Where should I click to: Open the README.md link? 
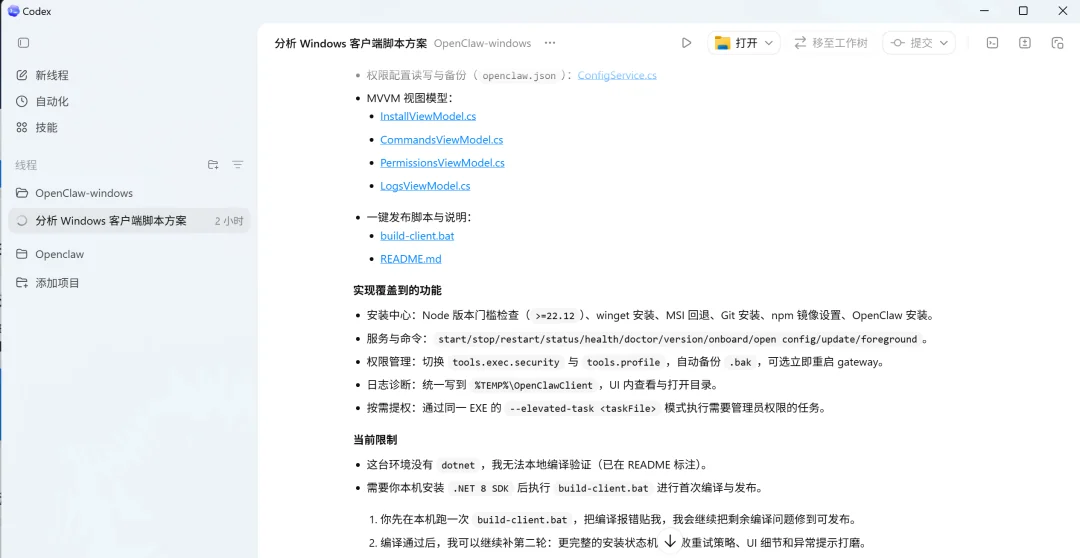[411, 259]
